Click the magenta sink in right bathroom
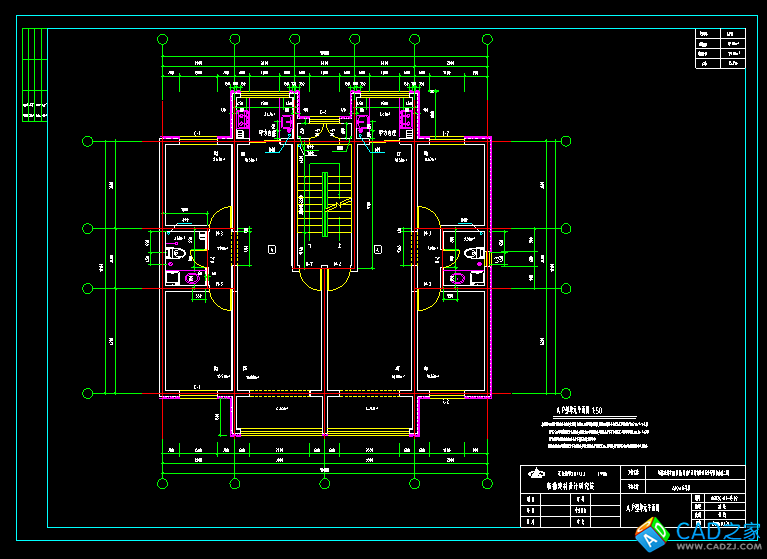767x559 pixels. [x=458, y=279]
